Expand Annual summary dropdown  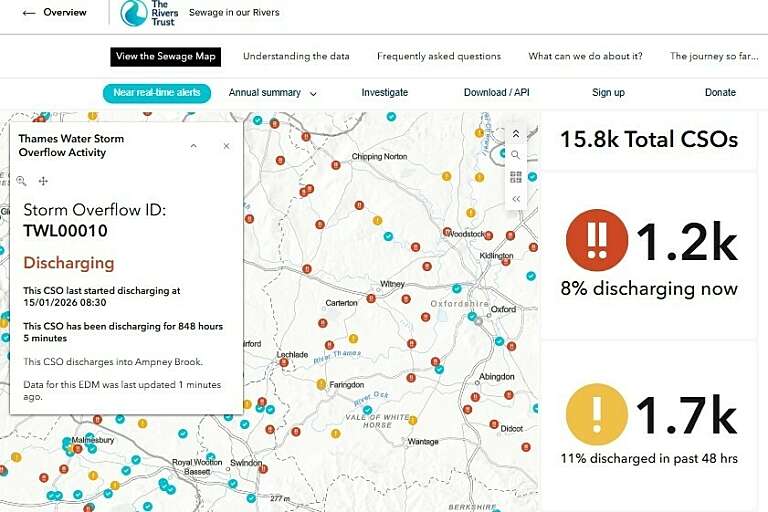coord(272,93)
